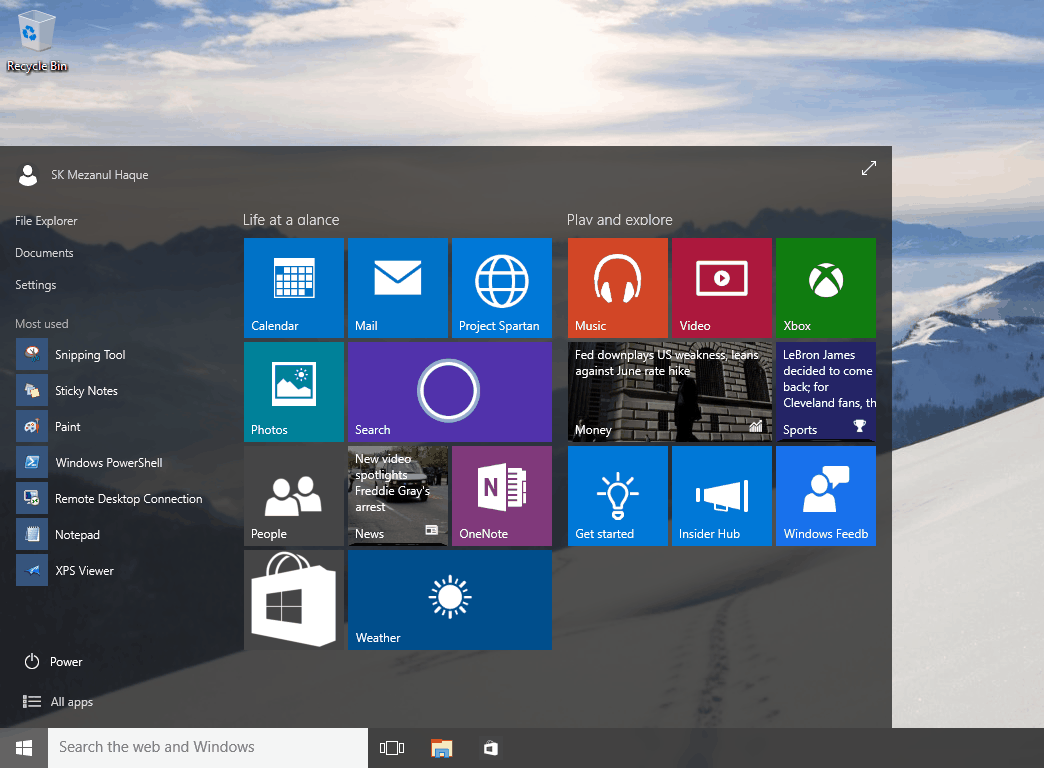Open the Calendar tile
The width and height of the screenshot is (1044, 768).
click(x=293, y=287)
